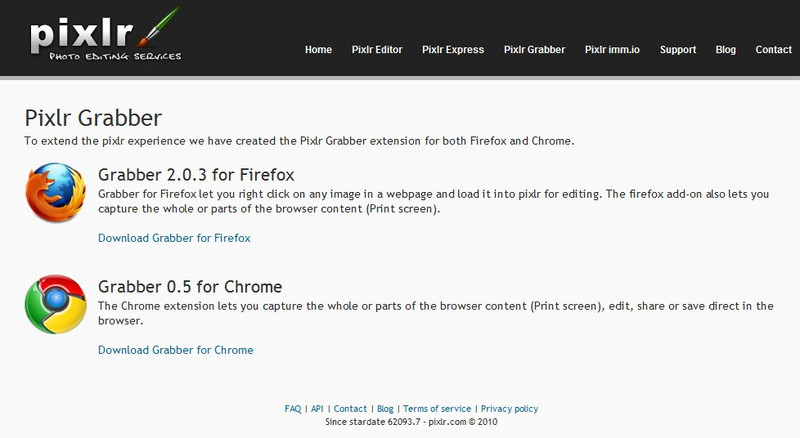Select Pixlr Grabber in the navigation bar
Image resolution: width=800 pixels, height=438 pixels.
[x=535, y=50]
